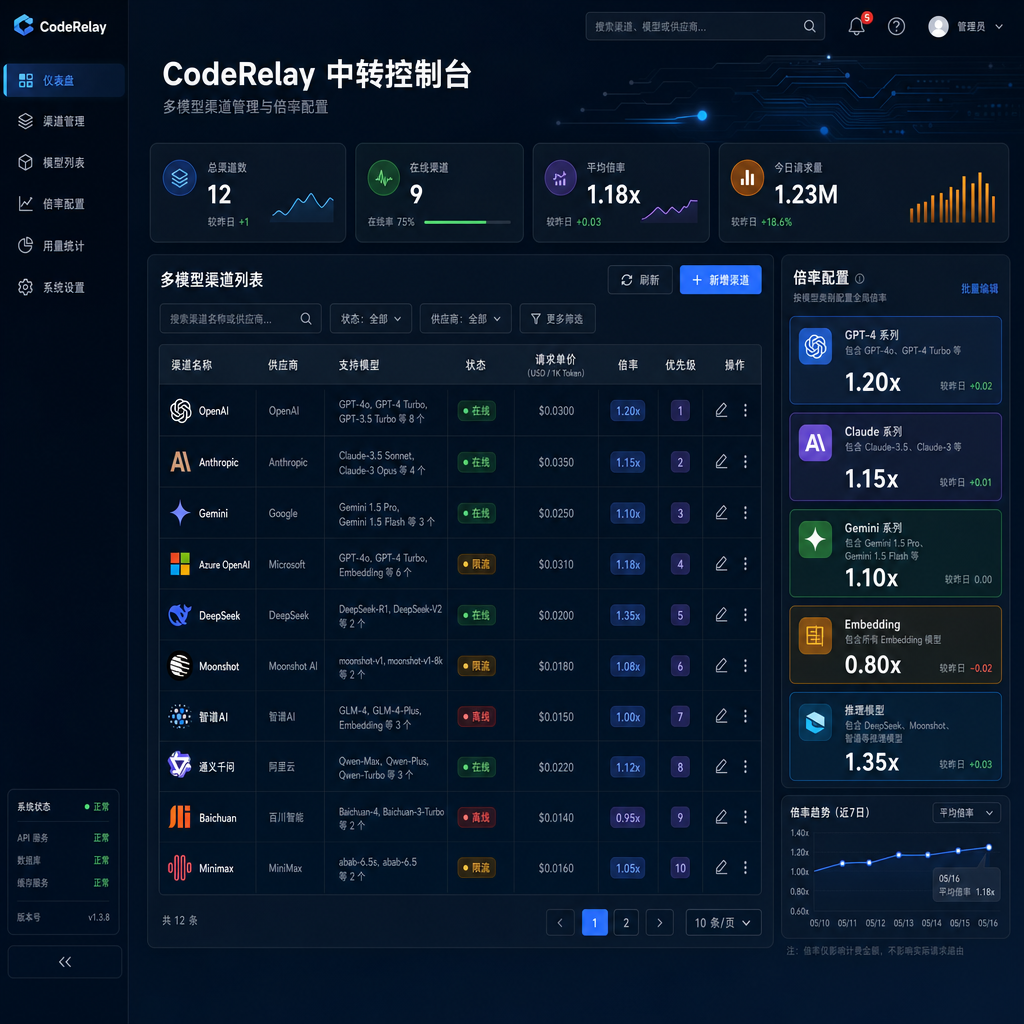
Task: Open 模型列表 in the sidebar
Action: (x=64, y=163)
